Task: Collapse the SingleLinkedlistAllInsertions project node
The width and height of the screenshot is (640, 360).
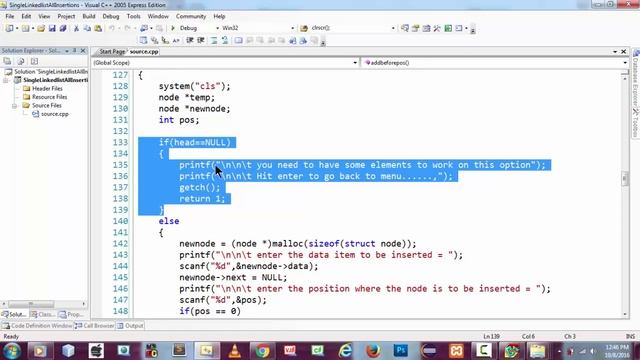Action: (x=6, y=80)
